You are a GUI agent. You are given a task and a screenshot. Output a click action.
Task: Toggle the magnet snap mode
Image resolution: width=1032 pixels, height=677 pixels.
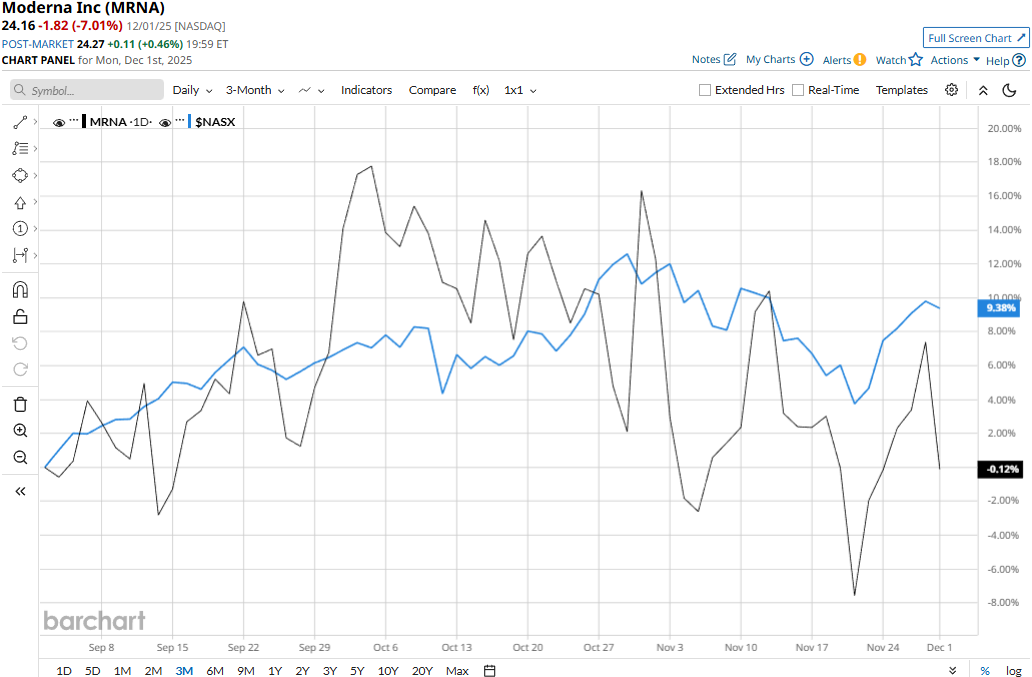click(20, 290)
